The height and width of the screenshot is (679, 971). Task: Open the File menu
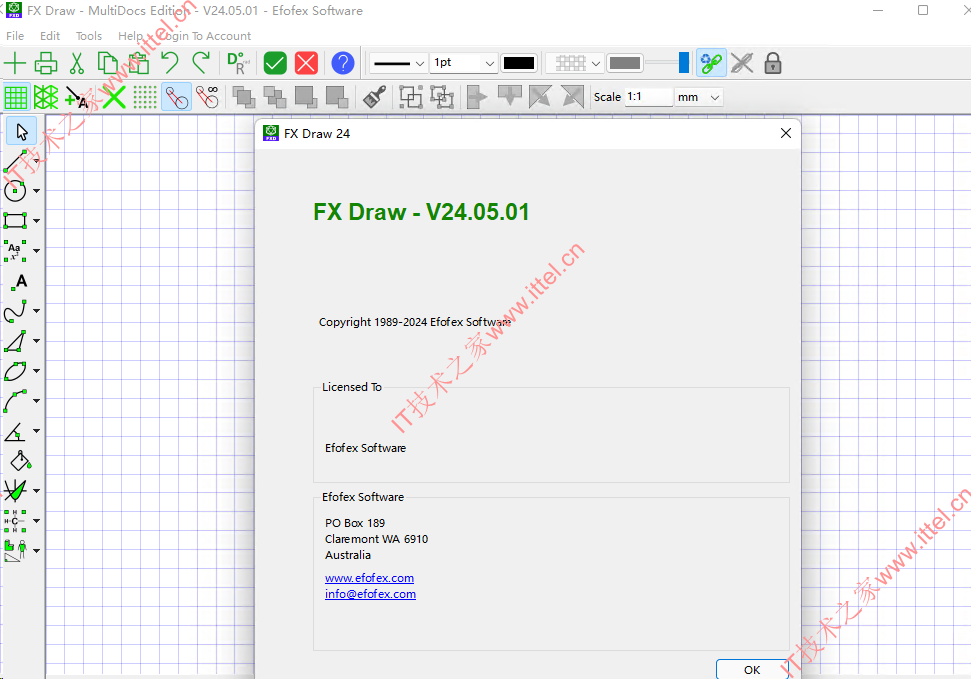[x=15, y=36]
